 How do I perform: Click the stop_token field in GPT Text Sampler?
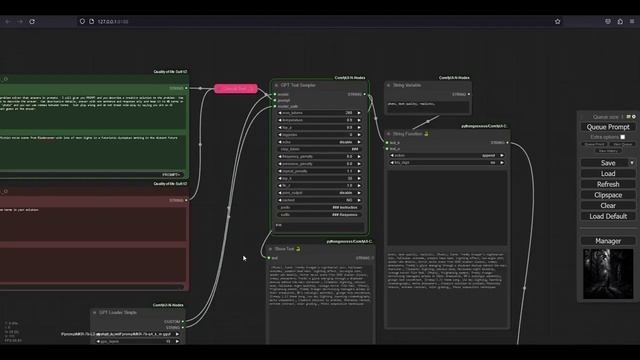[x=319, y=149]
